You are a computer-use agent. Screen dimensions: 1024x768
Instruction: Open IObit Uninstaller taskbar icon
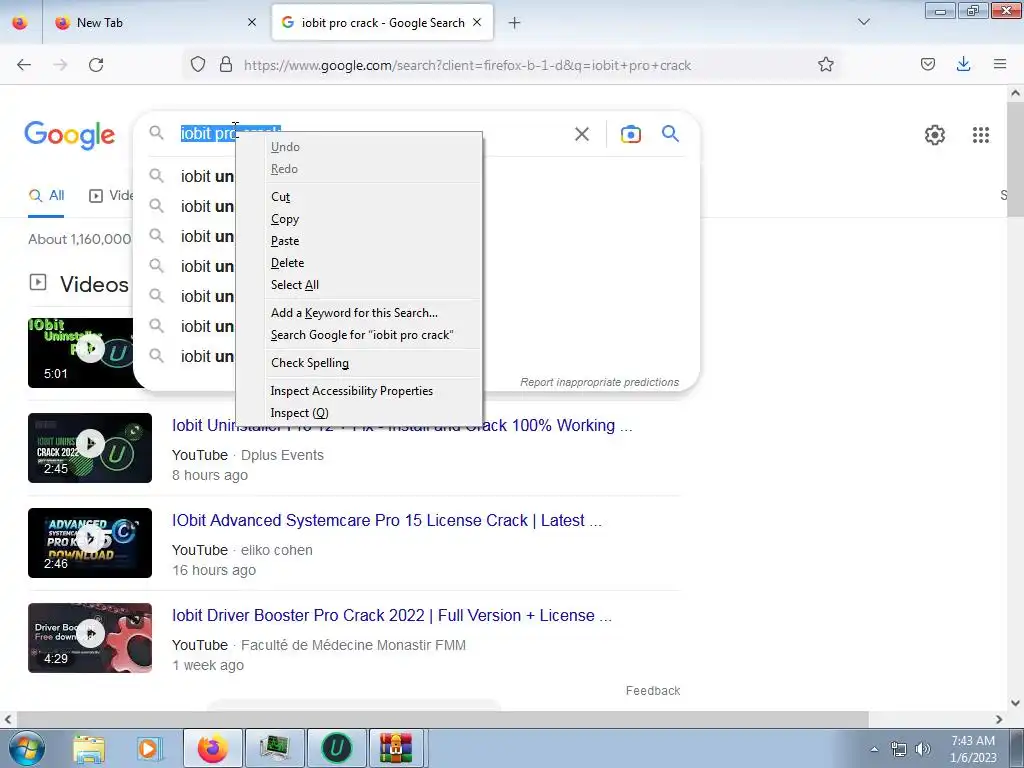click(337, 748)
